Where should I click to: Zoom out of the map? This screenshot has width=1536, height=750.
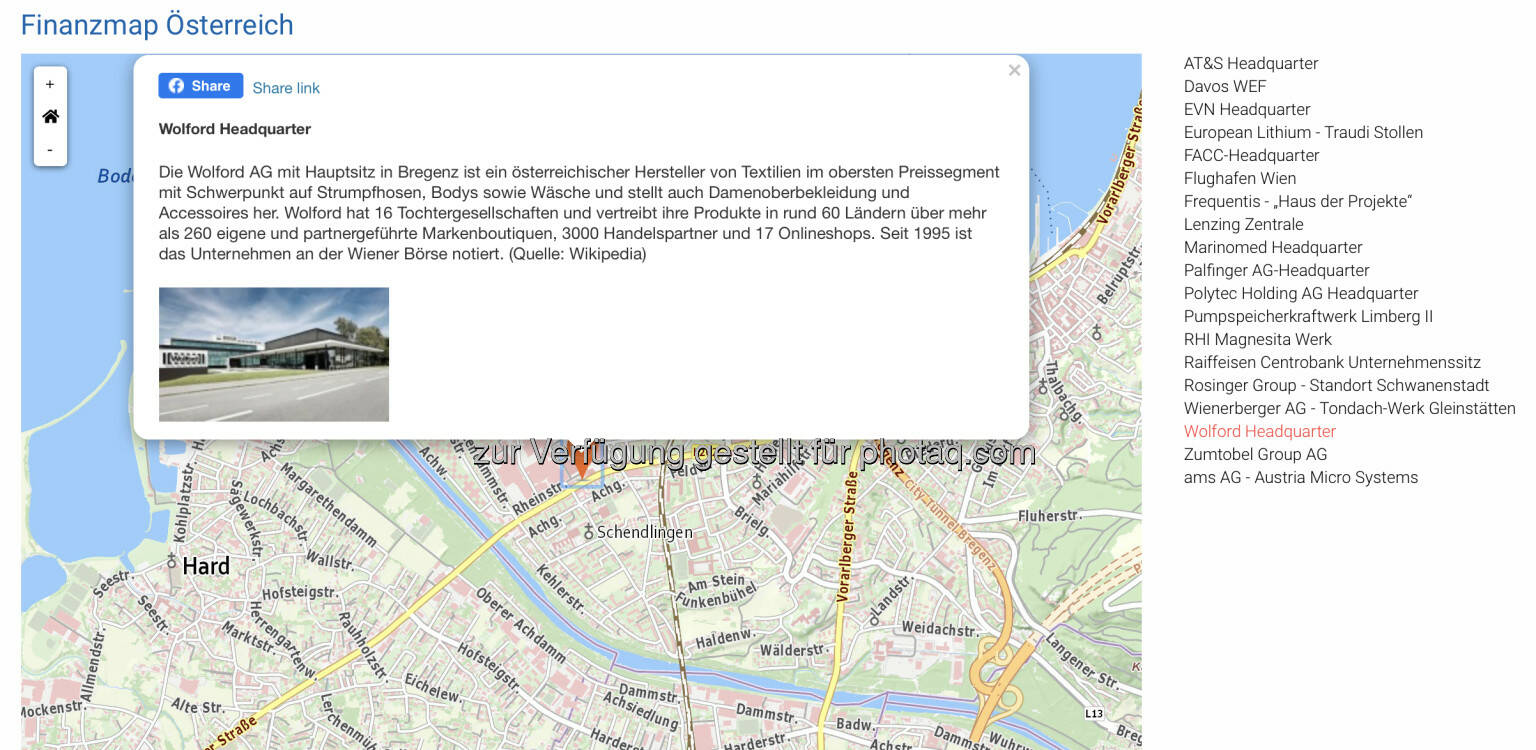coord(50,150)
